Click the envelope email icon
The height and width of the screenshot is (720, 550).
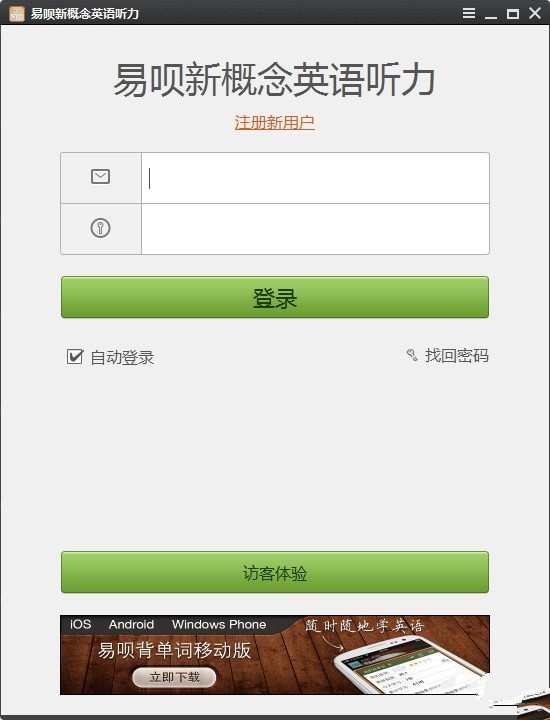tap(100, 176)
